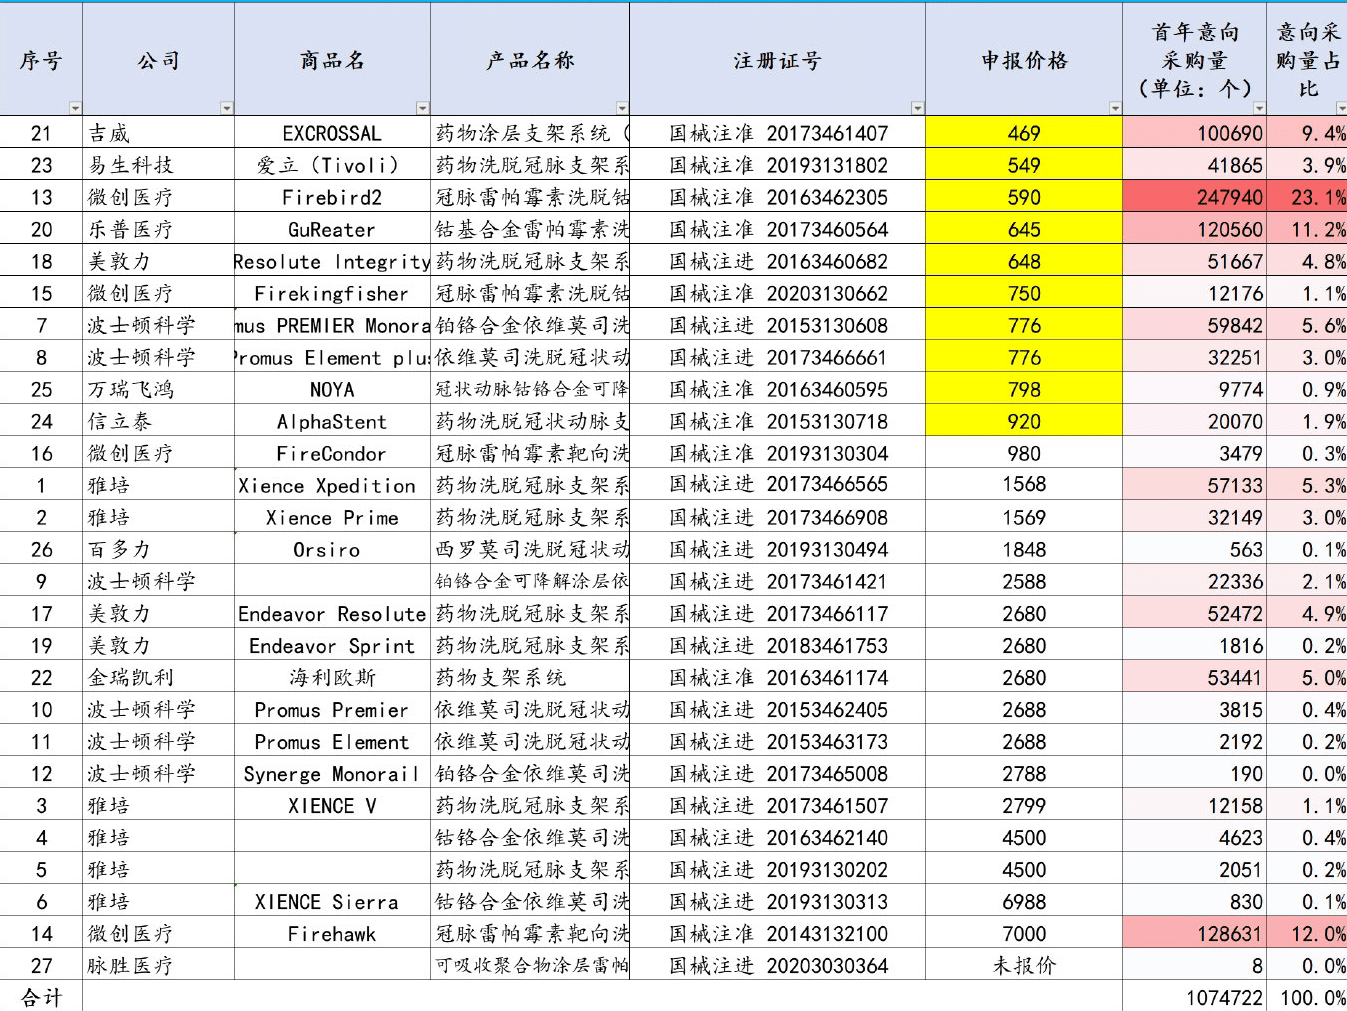Select the company cell 金瑞凯利
Image resolution: width=1347 pixels, height=1011 pixels.
[159, 677]
